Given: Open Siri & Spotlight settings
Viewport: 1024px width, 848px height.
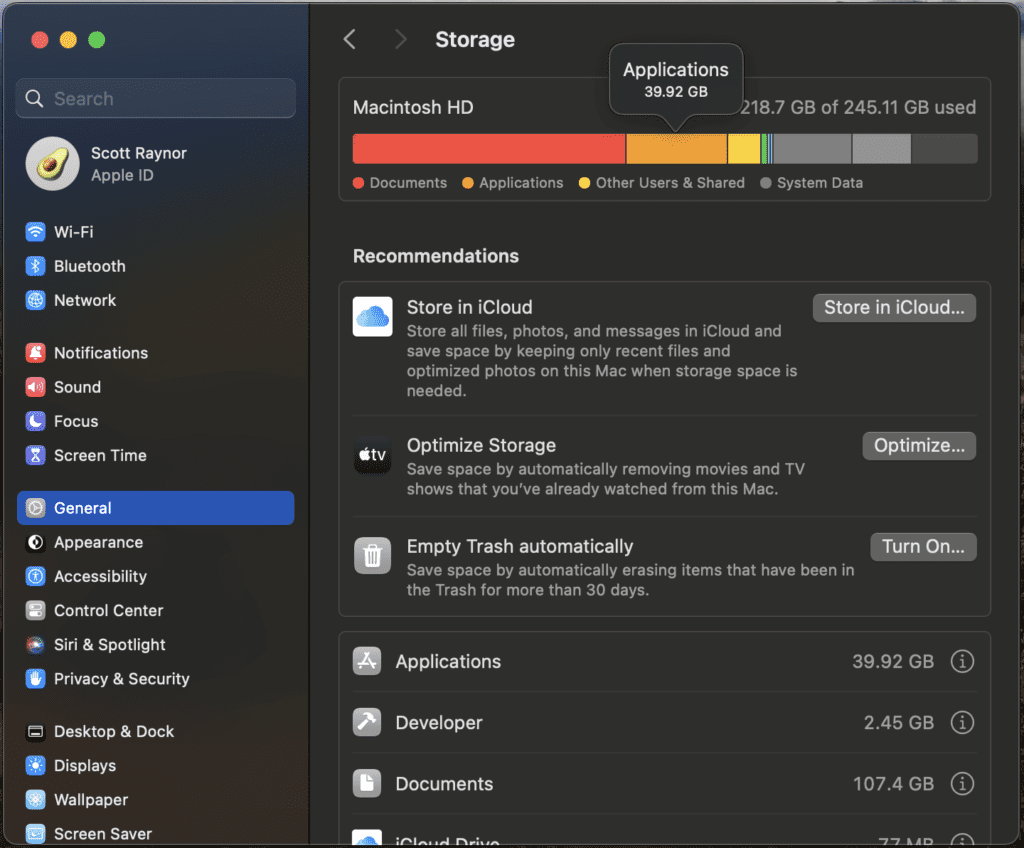Looking at the screenshot, I should coord(108,645).
